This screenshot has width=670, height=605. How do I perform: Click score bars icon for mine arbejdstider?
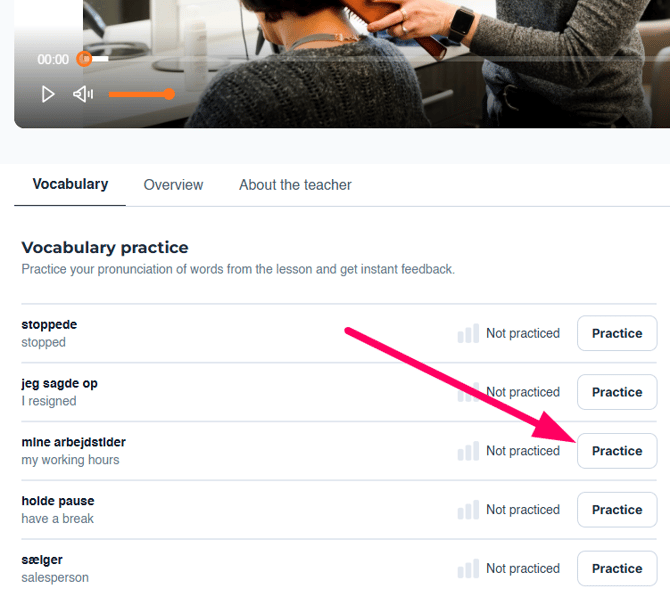pos(467,451)
